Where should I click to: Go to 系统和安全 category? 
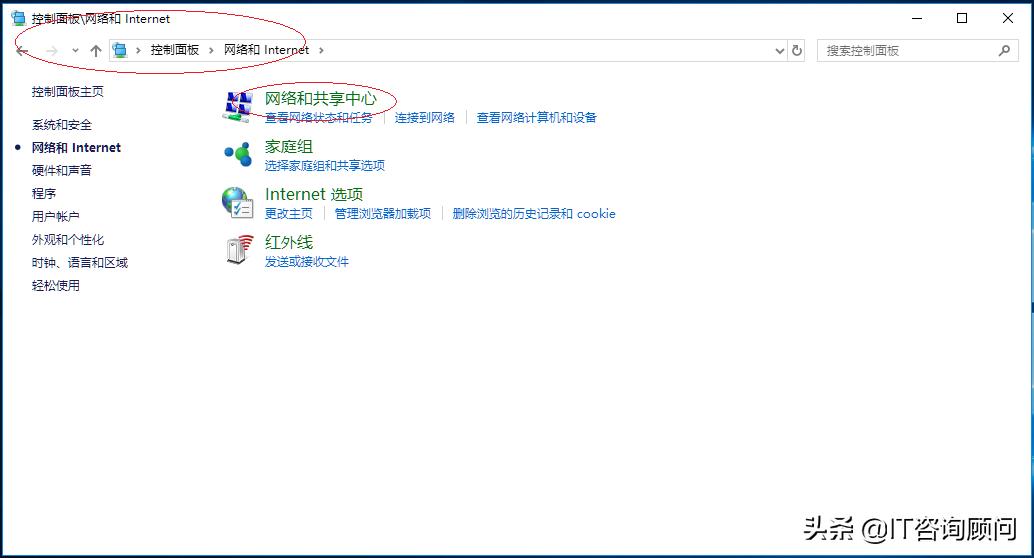[62, 125]
